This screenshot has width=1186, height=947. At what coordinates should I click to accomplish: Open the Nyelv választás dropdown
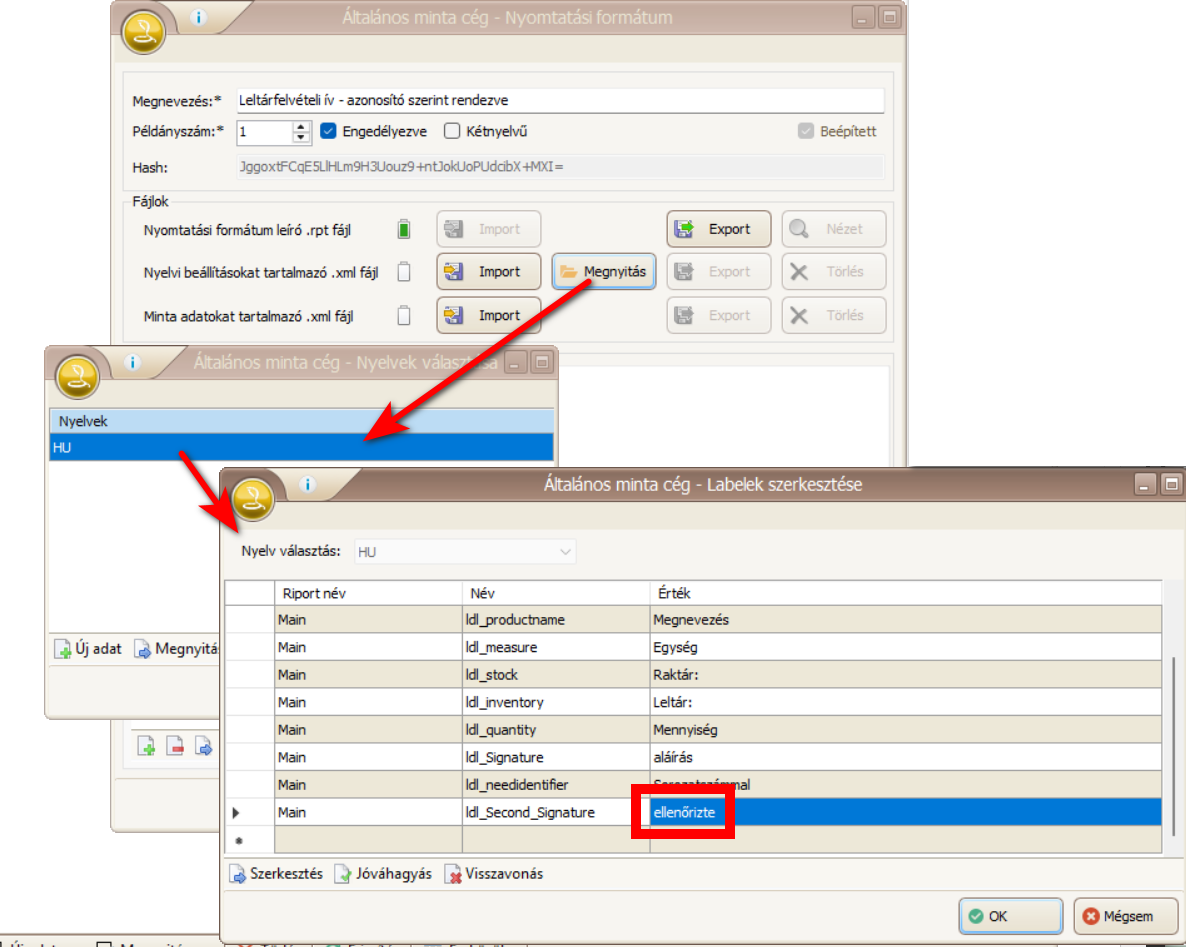click(x=566, y=552)
